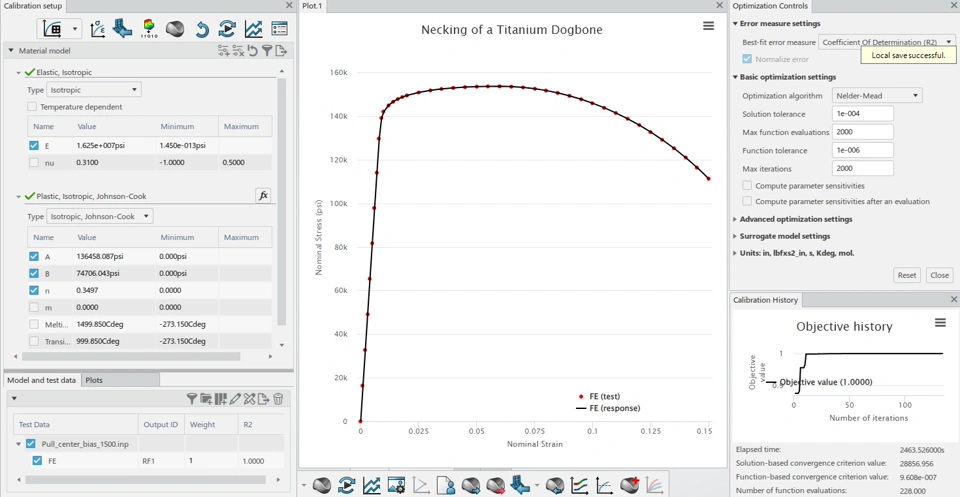Click the rainbow contour 11010 data icon
960x497 pixels.
click(149, 28)
